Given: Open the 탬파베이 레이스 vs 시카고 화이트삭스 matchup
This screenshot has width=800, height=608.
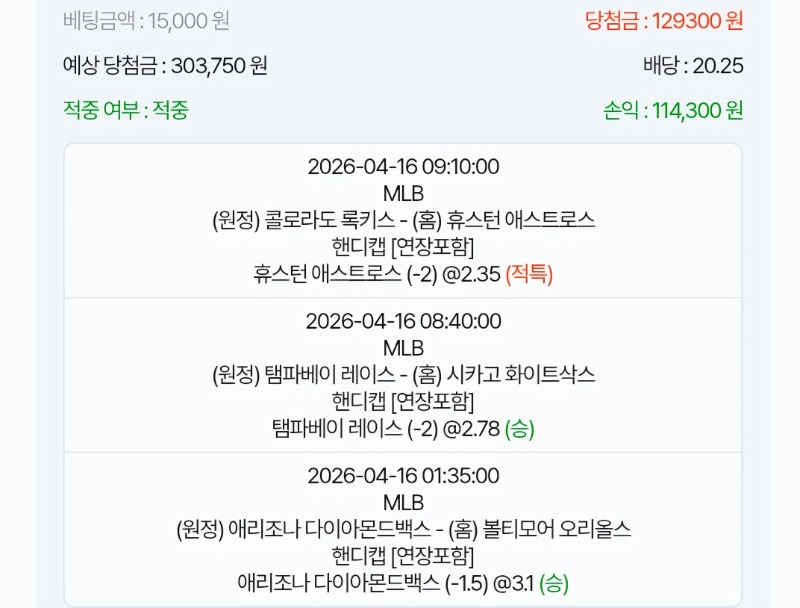Looking at the screenshot, I should pos(403,375).
